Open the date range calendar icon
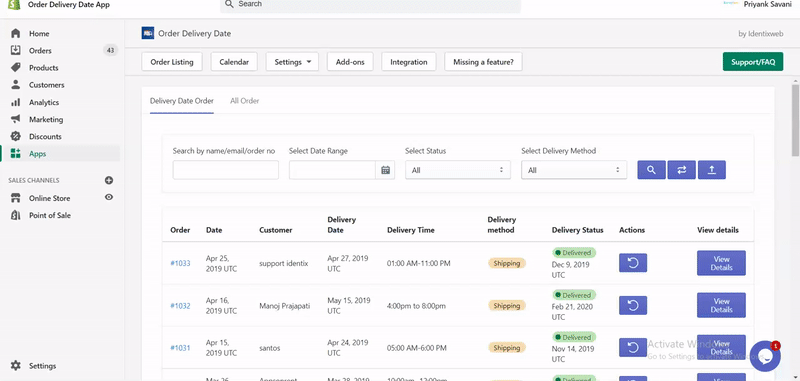The image size is (800, 381). [385, 170]
